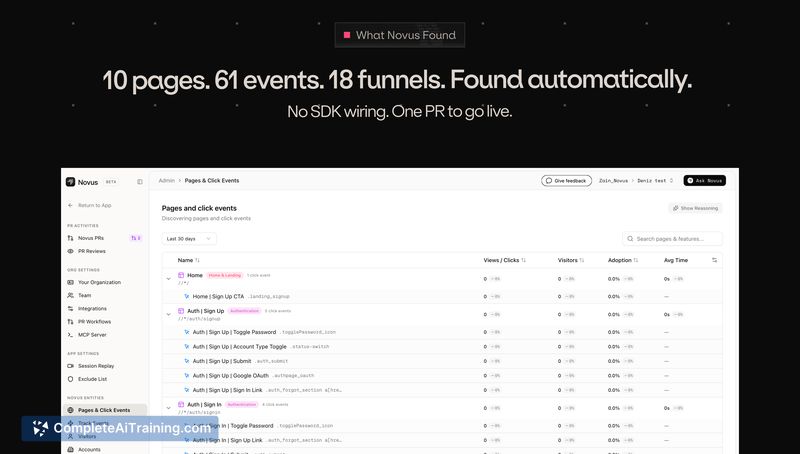This screenshot has height=454, width=800.
Task: Open the Deniz test app switcher
Action: (655, 181)
